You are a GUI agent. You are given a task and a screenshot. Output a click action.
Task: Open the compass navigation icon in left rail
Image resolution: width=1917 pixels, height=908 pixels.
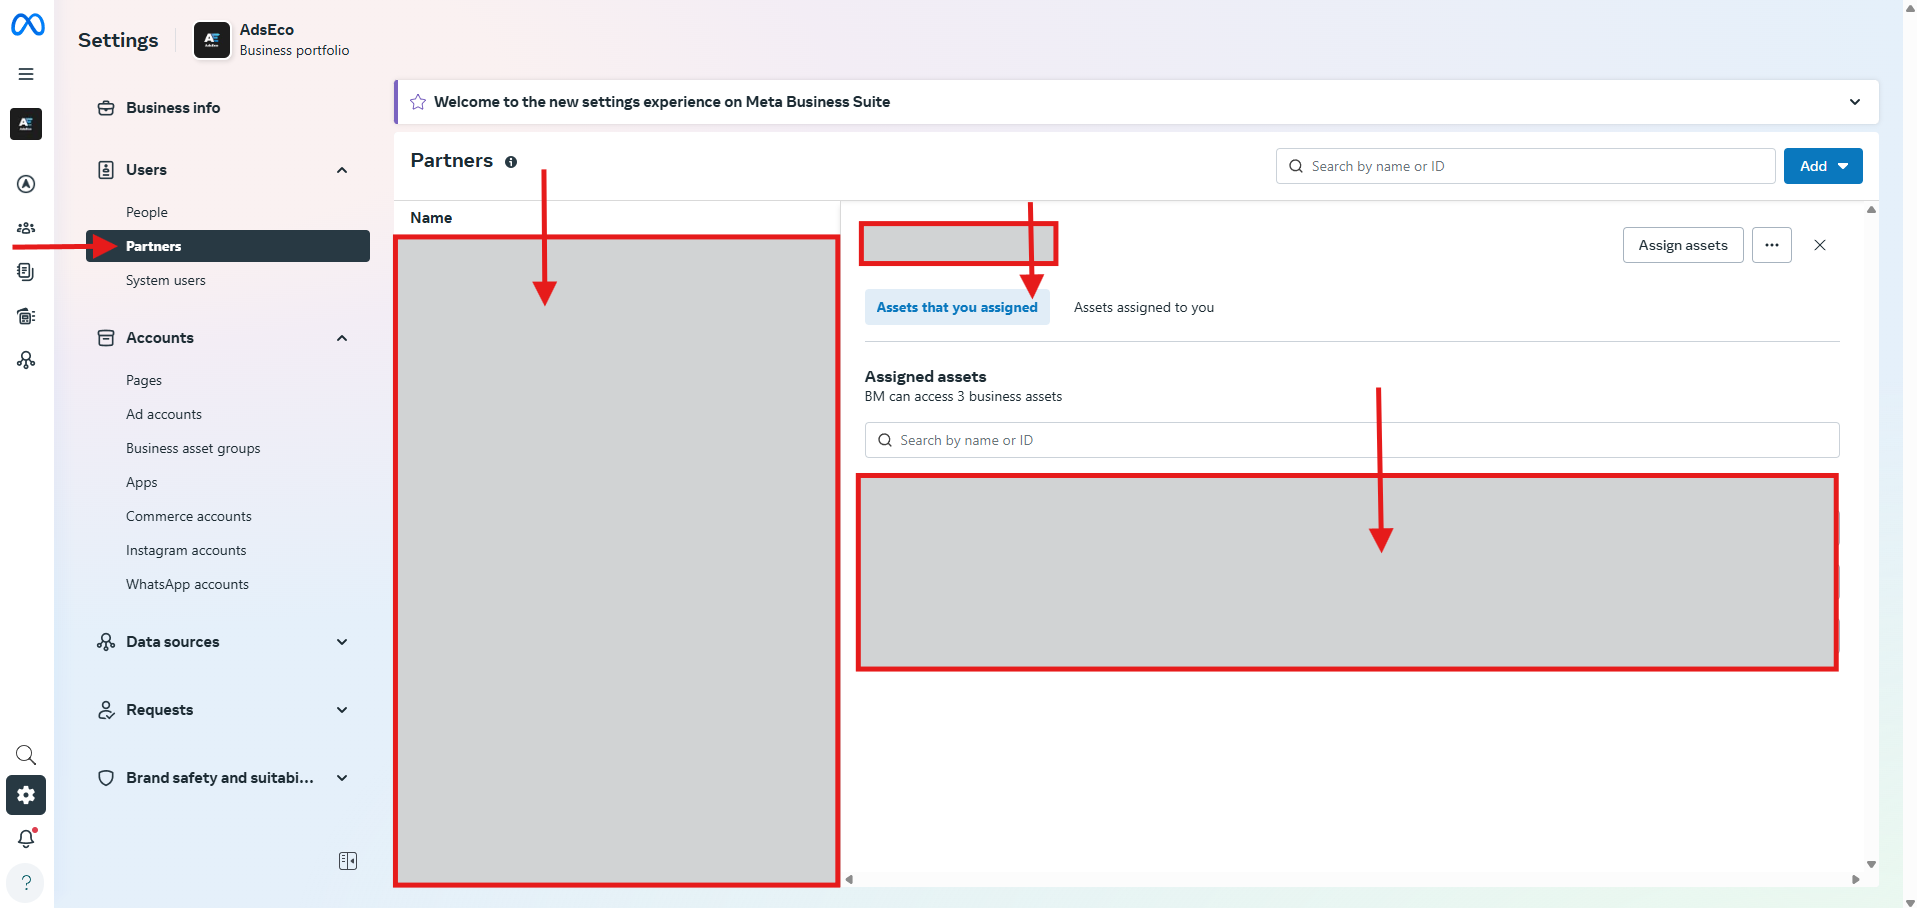pos(26,184)
